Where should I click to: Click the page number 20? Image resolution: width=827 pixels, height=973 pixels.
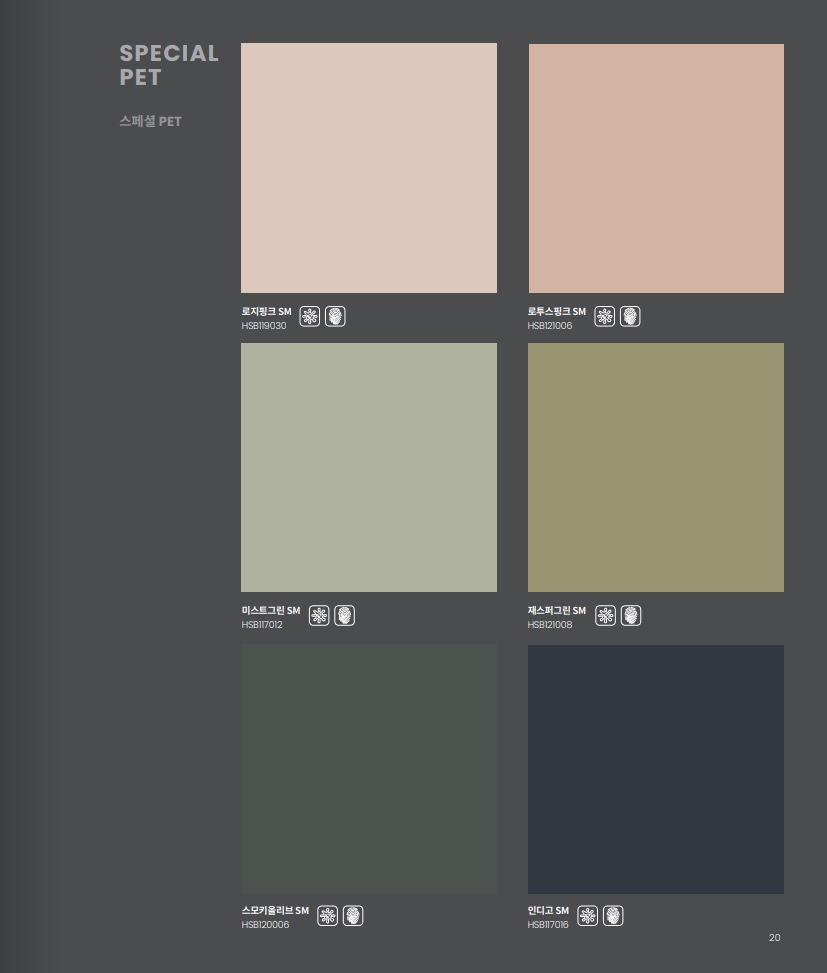point(774,938)
